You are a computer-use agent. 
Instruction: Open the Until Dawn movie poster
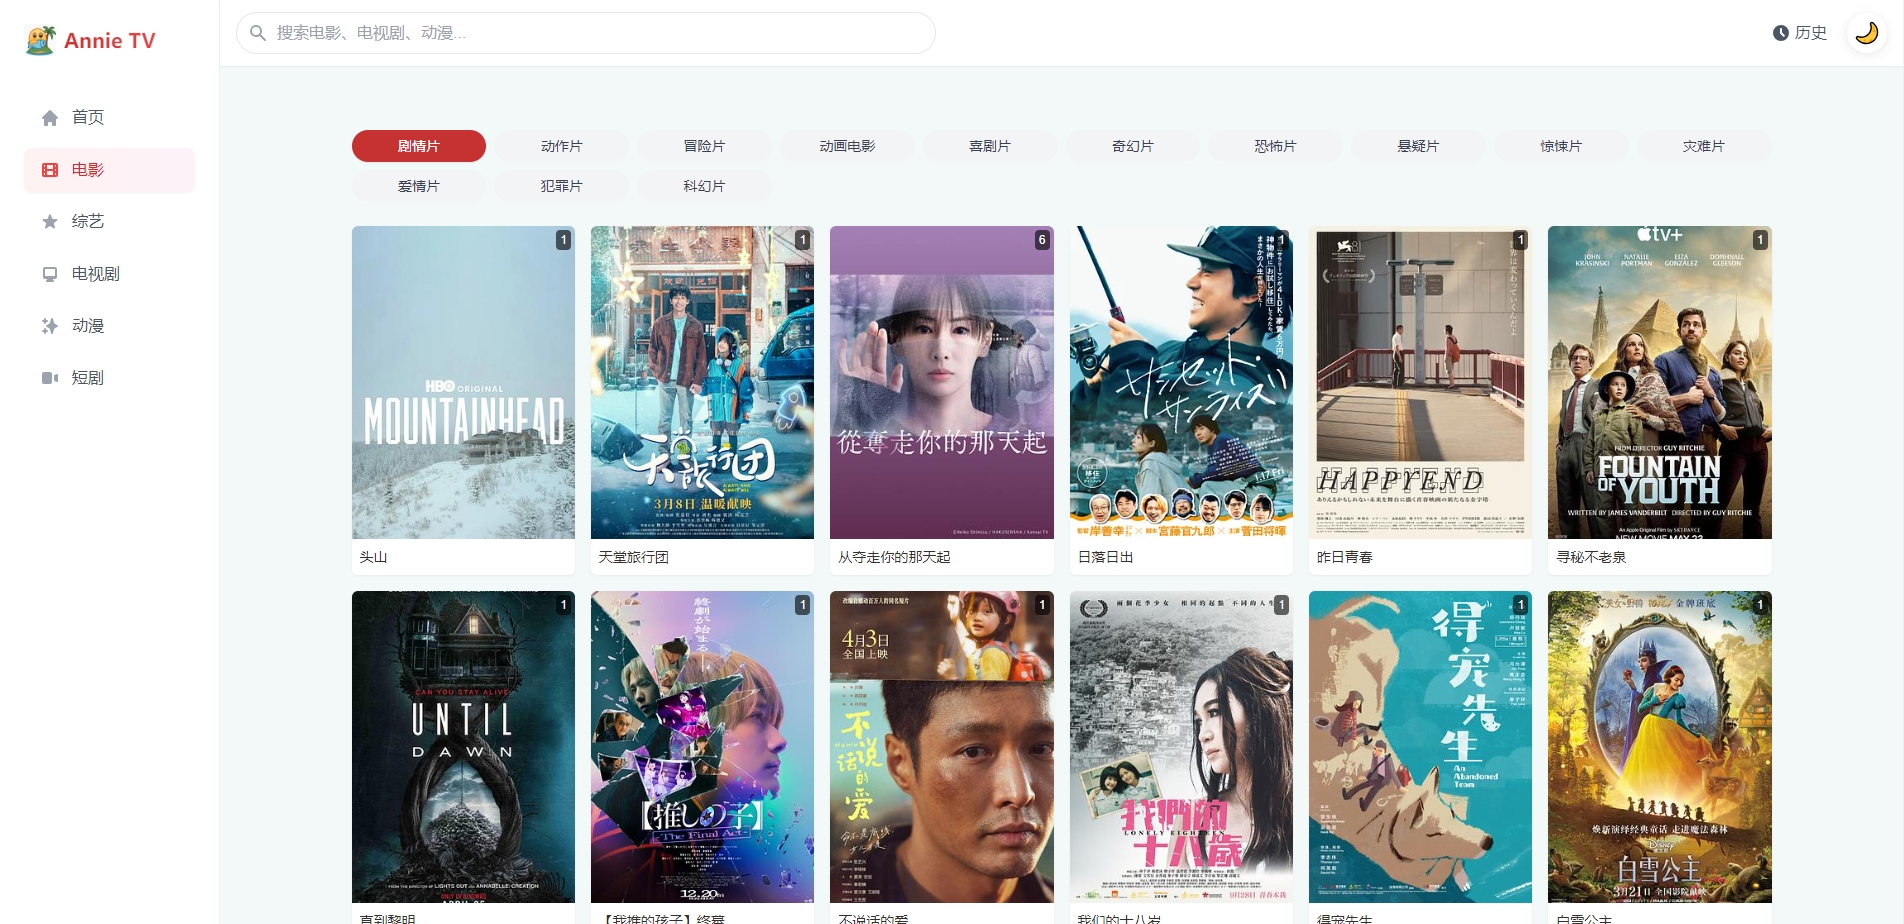point(464,747)
